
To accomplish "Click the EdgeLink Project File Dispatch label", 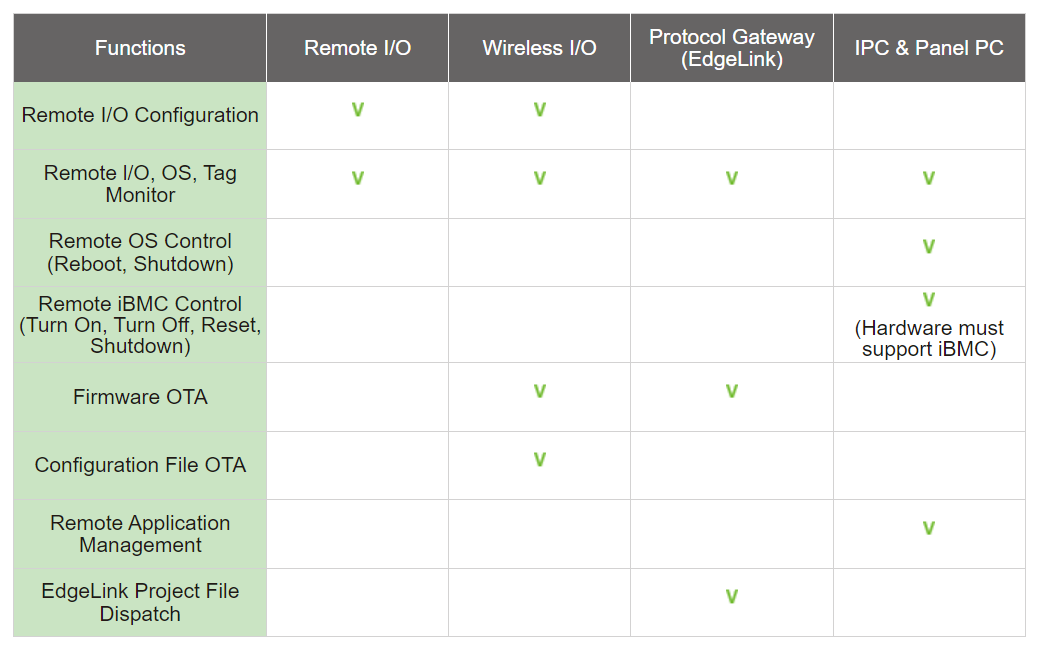I will point(140,602).
